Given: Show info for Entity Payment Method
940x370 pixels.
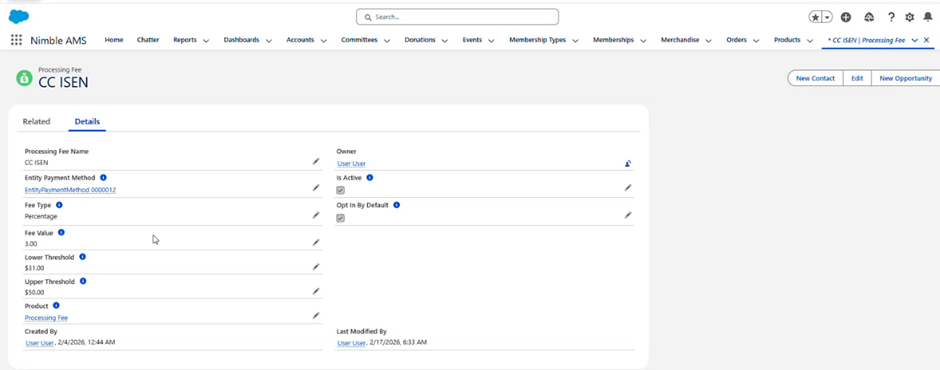Looking at the screenshot, I should tap(103, 178).
